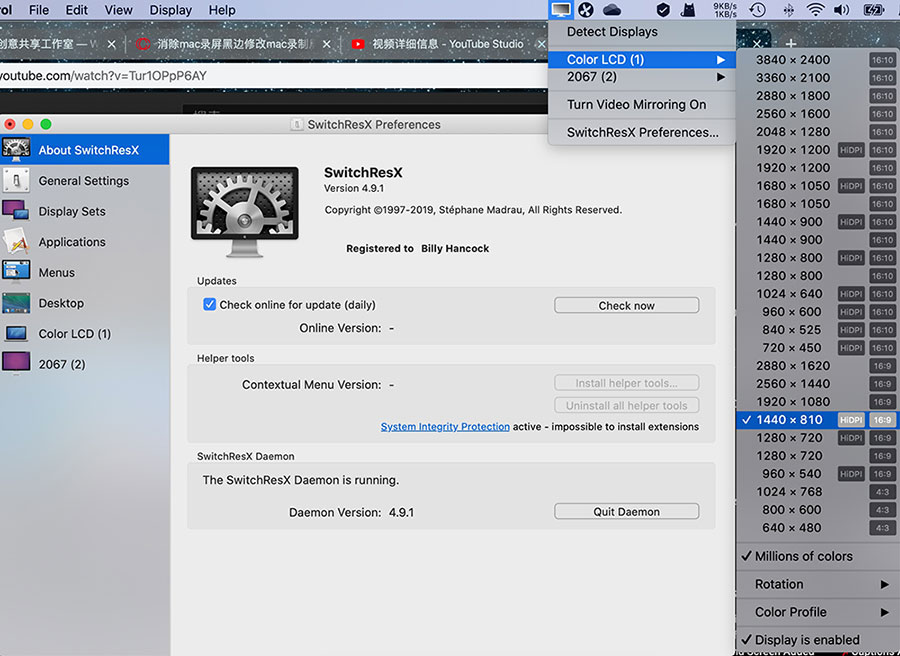Image resolution: width=900 pixels, height=656 pixels.
Task: Click the battery charging icon
Action: coord(874,9)
